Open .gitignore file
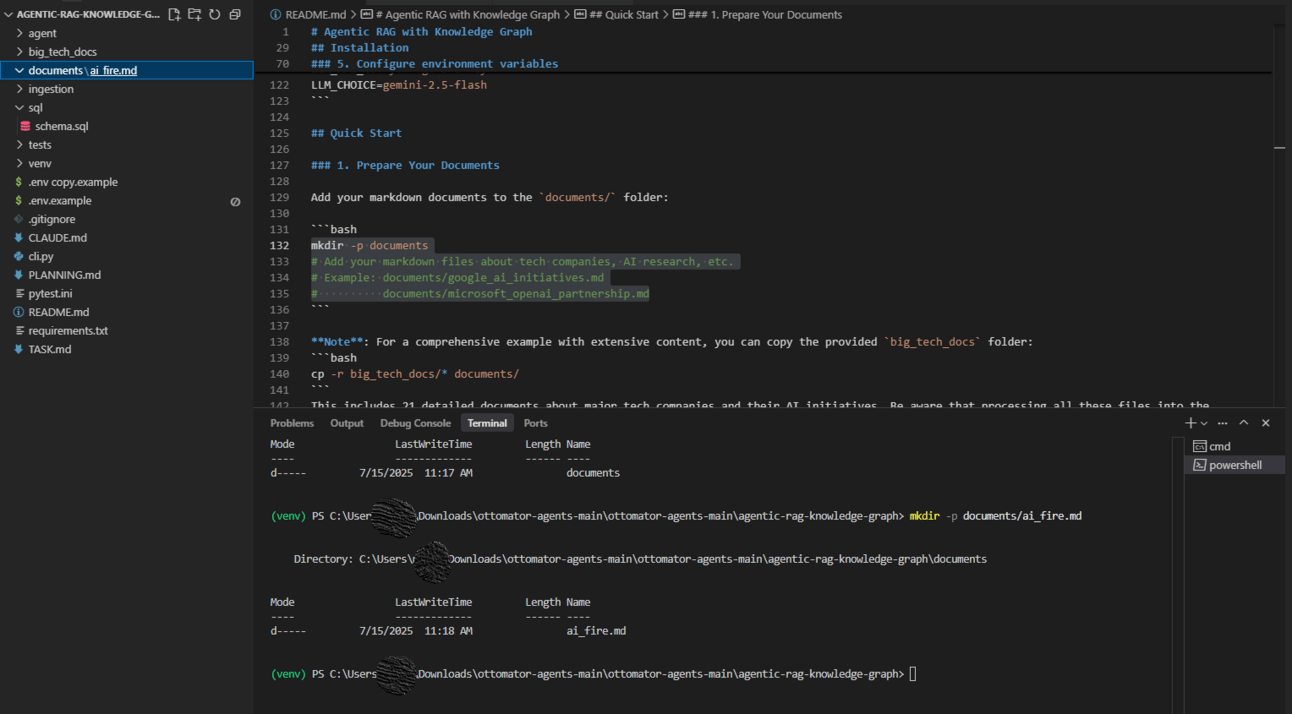The width and height of the screenshot is (1292, 714). [51, 219]
